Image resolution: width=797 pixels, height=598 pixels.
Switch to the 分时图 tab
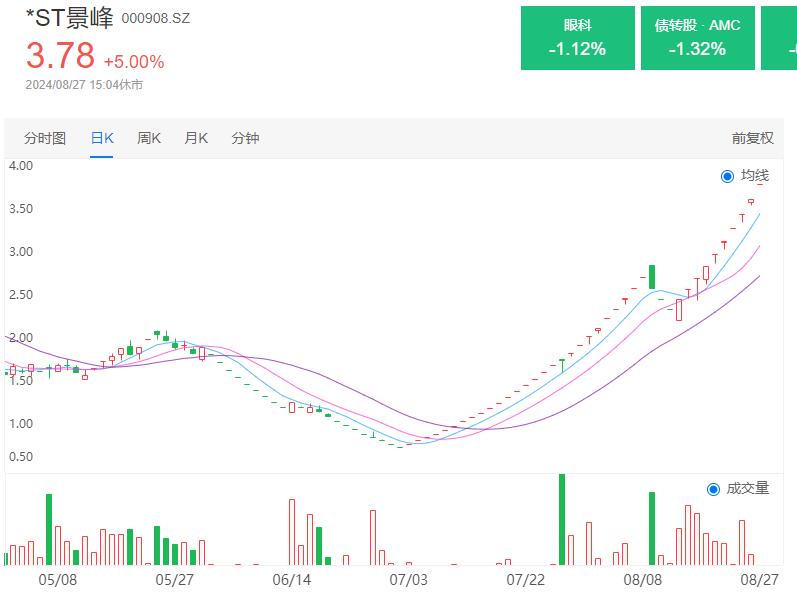45,138
